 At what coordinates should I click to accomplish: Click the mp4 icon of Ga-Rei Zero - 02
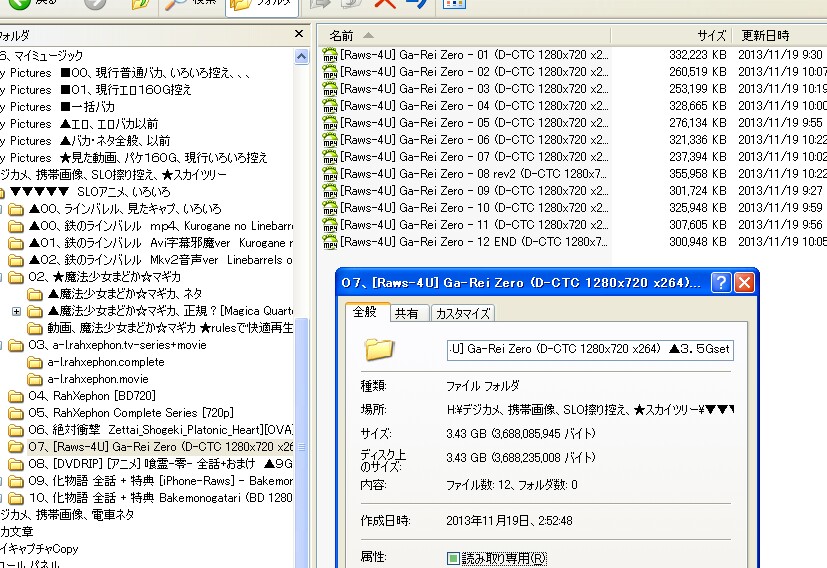(330, 72)
